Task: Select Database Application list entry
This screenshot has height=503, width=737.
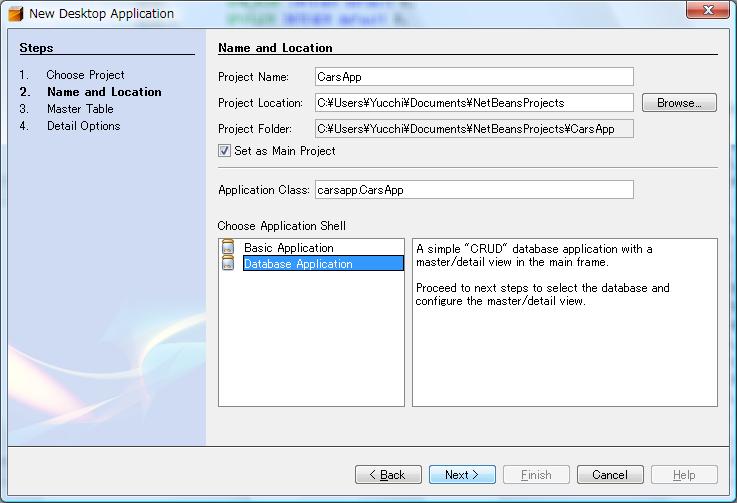Action: [298, 264]
